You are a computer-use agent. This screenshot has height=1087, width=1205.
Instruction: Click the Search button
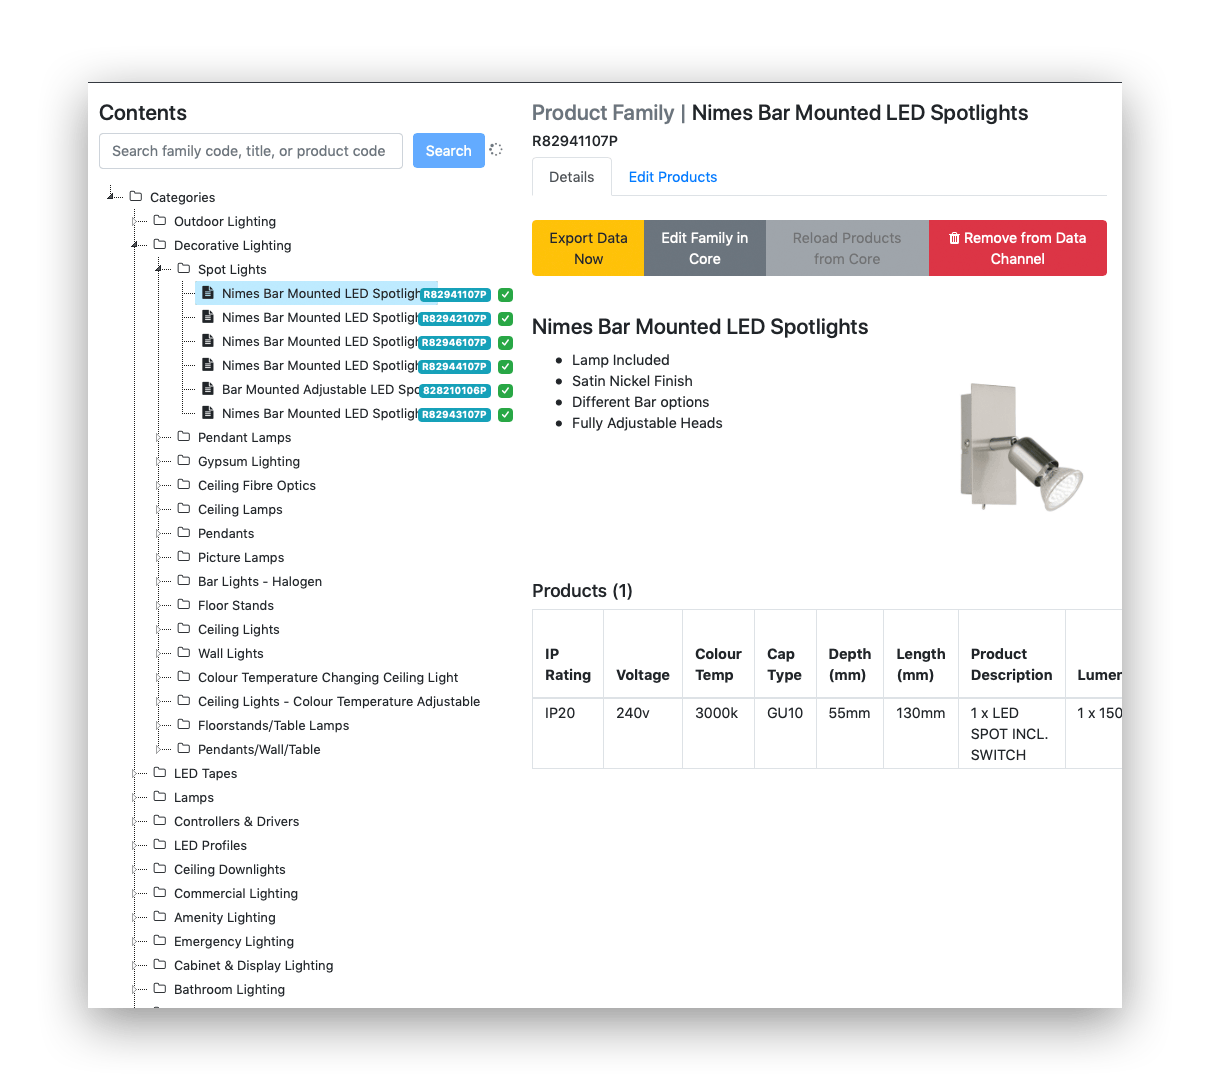pyautogui.click(x=448, y=151)
